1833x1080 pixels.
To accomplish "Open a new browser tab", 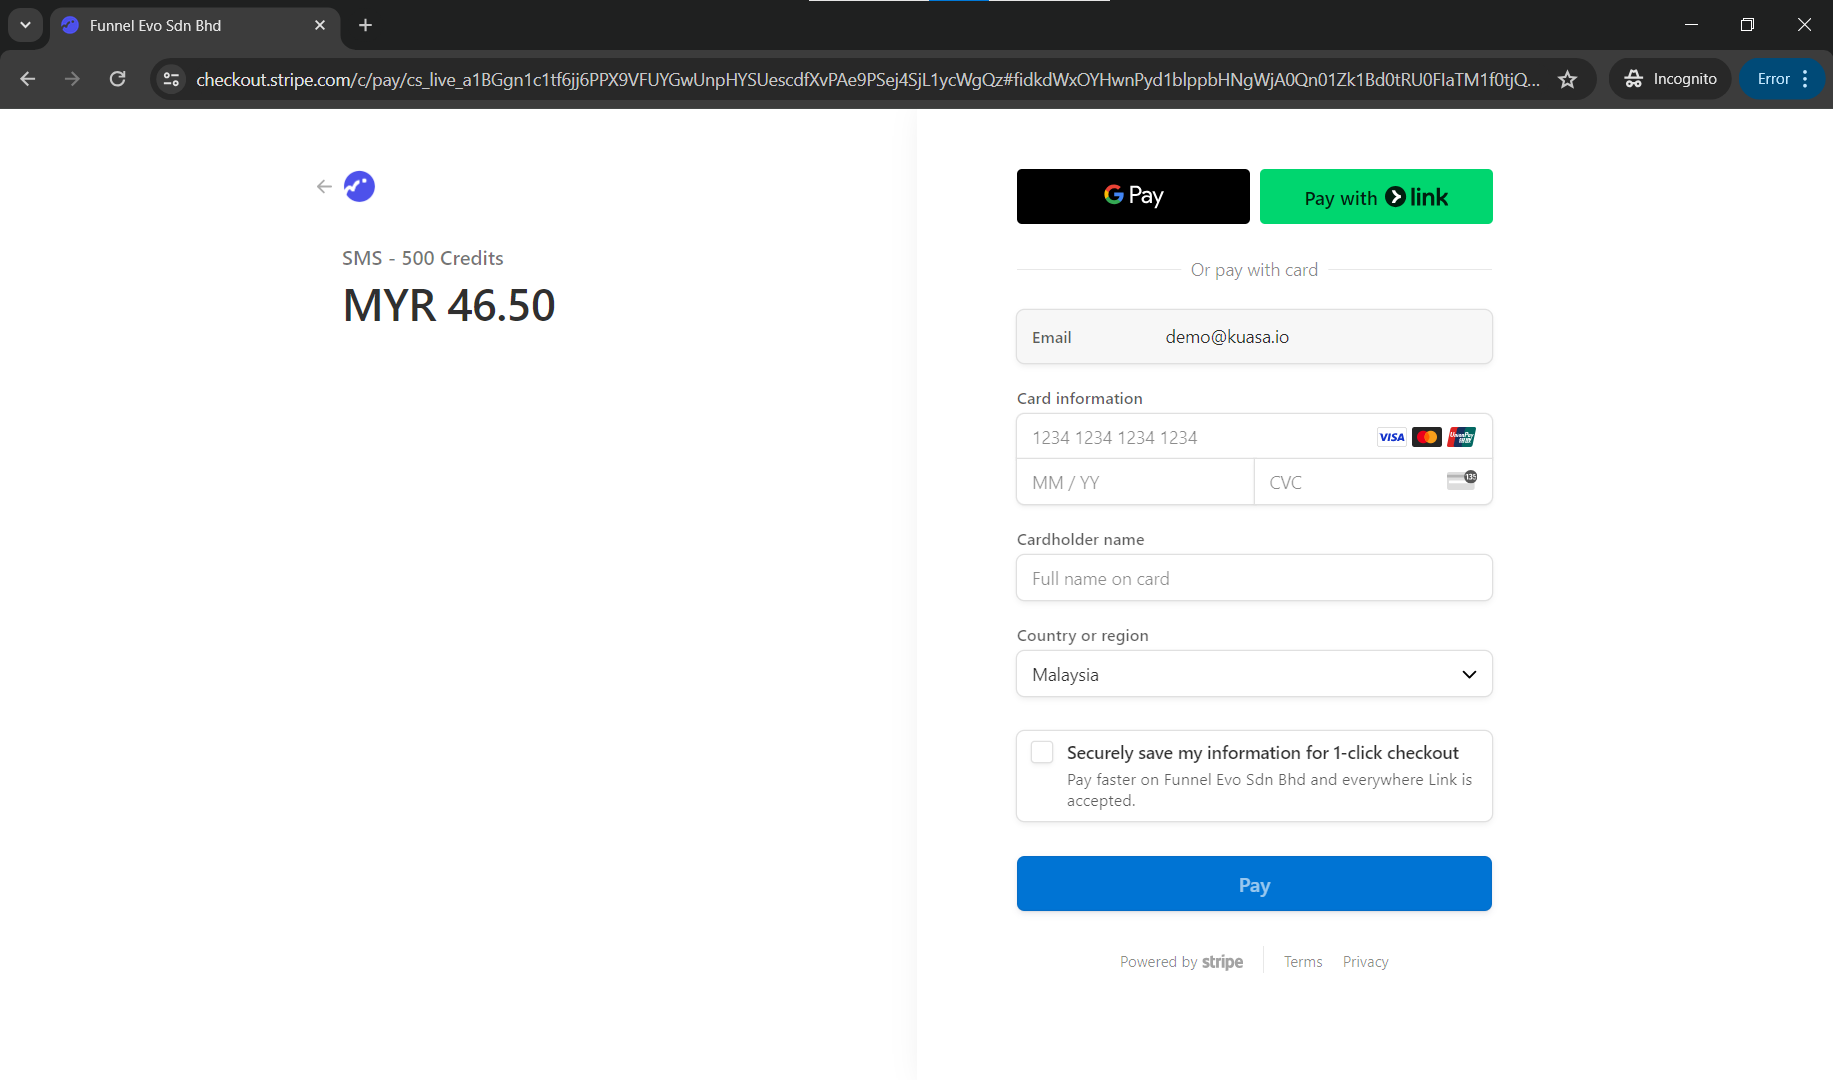I will click(x=366, y=25).
